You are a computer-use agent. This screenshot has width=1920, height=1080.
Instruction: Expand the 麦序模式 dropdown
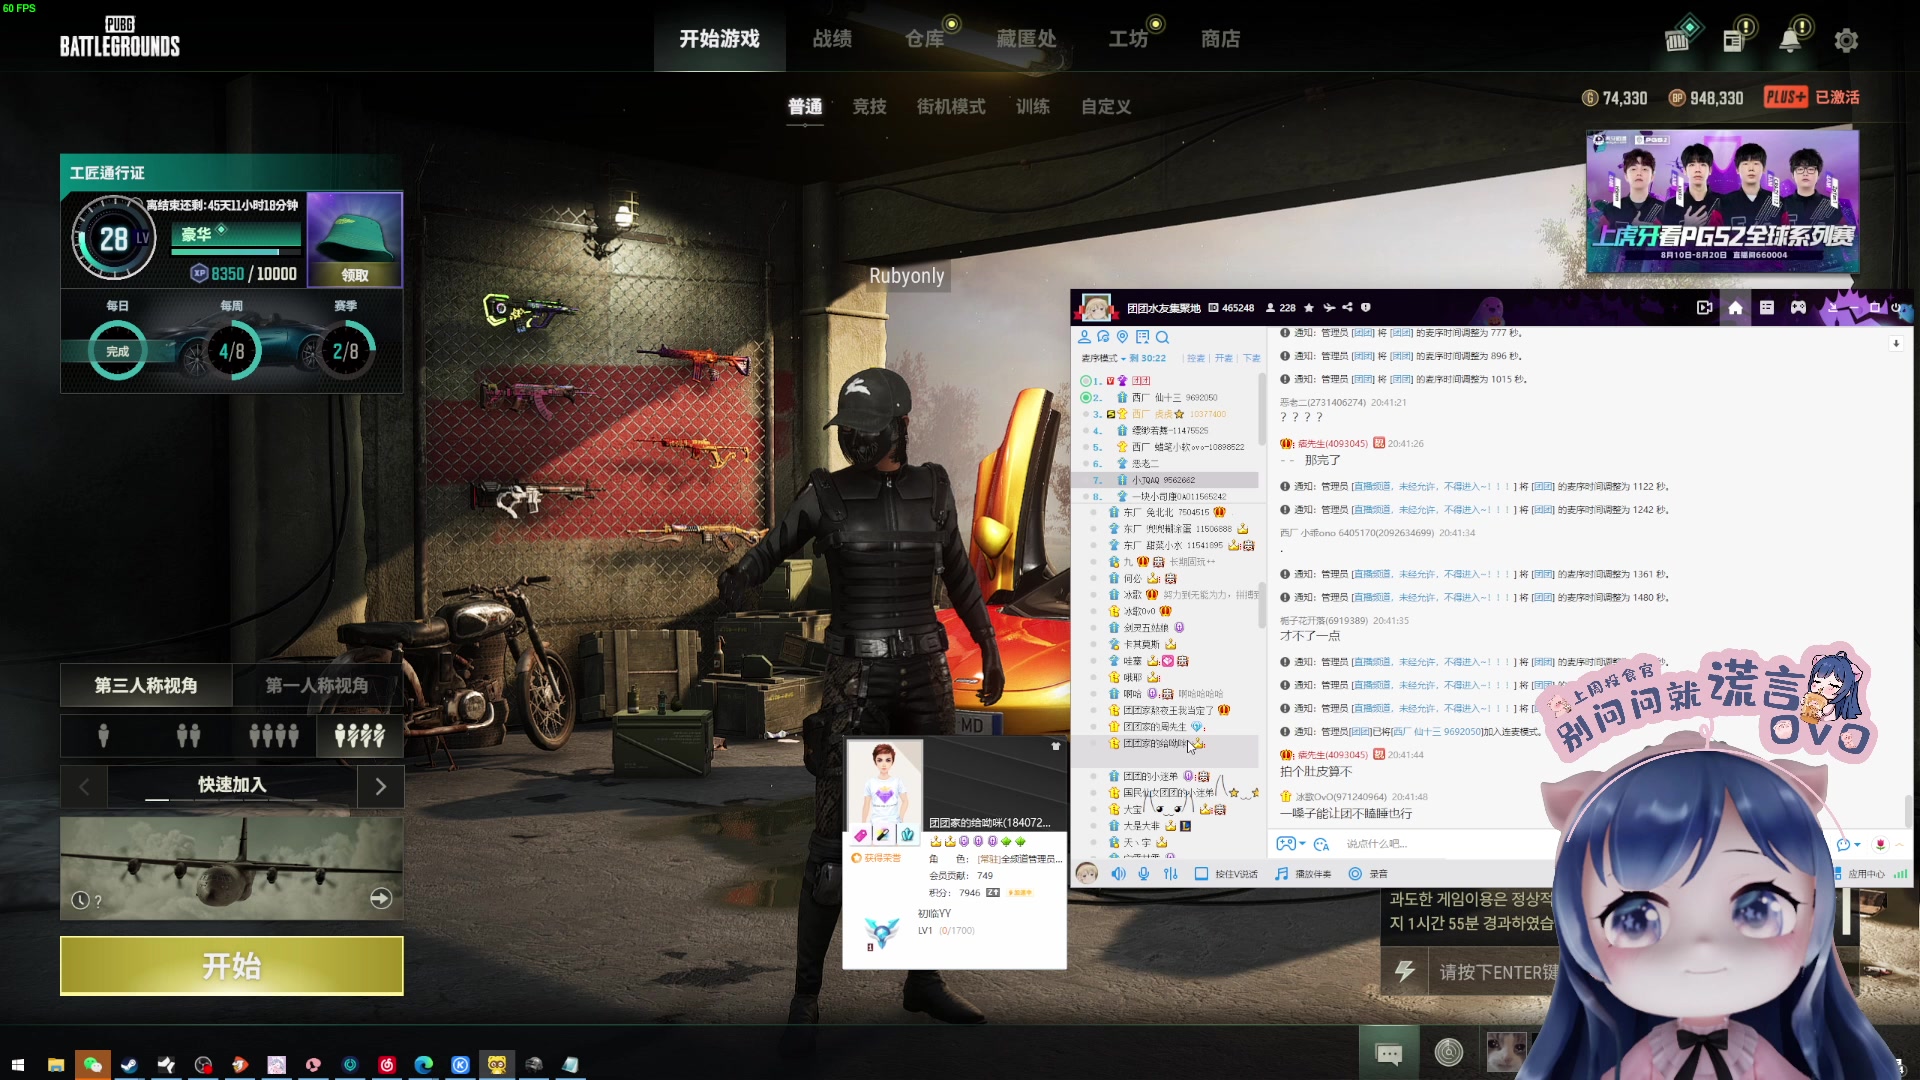pos(1104,358)
